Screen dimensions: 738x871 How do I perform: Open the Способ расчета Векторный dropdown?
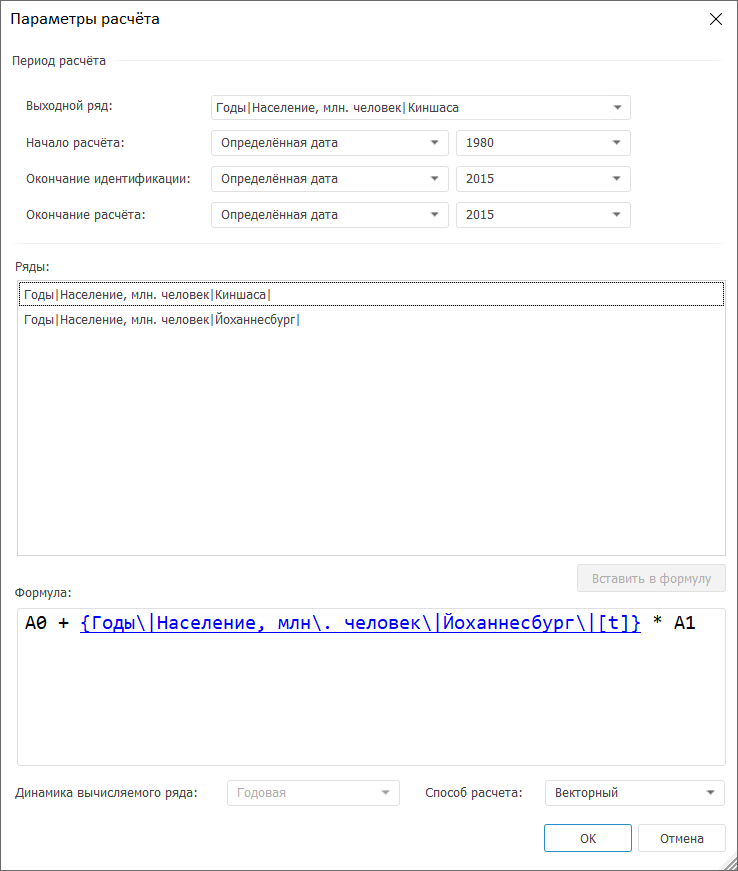[x=635, y=793]
